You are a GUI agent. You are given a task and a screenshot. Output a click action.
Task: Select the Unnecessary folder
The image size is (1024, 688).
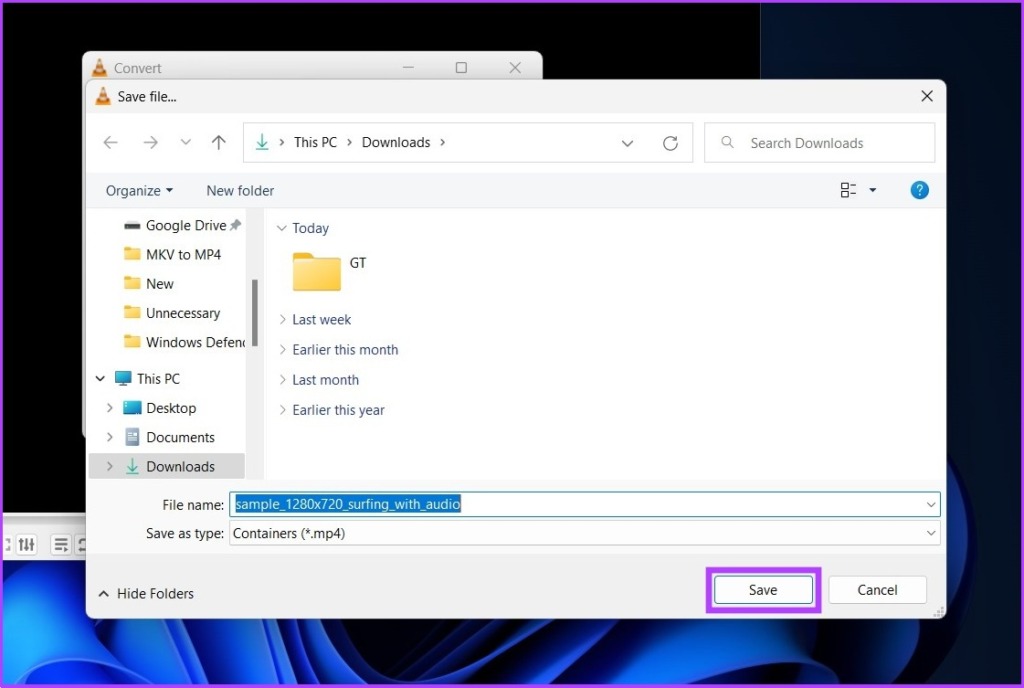pos(172,313)
